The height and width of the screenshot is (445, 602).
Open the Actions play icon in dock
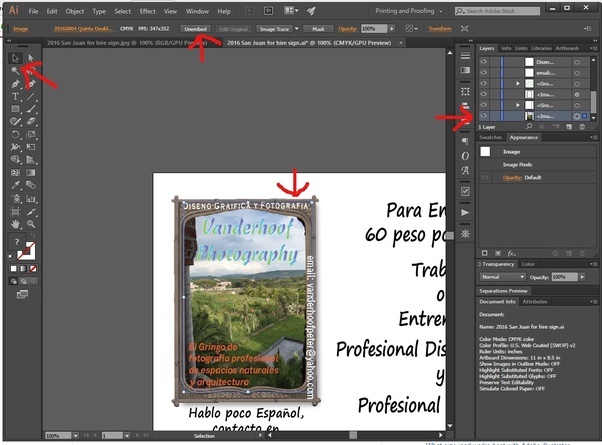[x=465, y=212]
